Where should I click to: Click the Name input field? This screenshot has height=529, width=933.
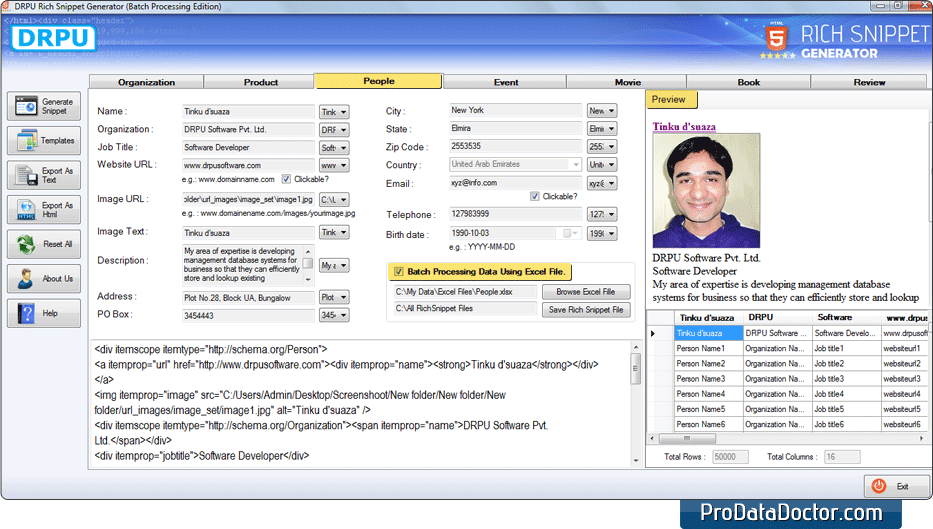(248, 111)
